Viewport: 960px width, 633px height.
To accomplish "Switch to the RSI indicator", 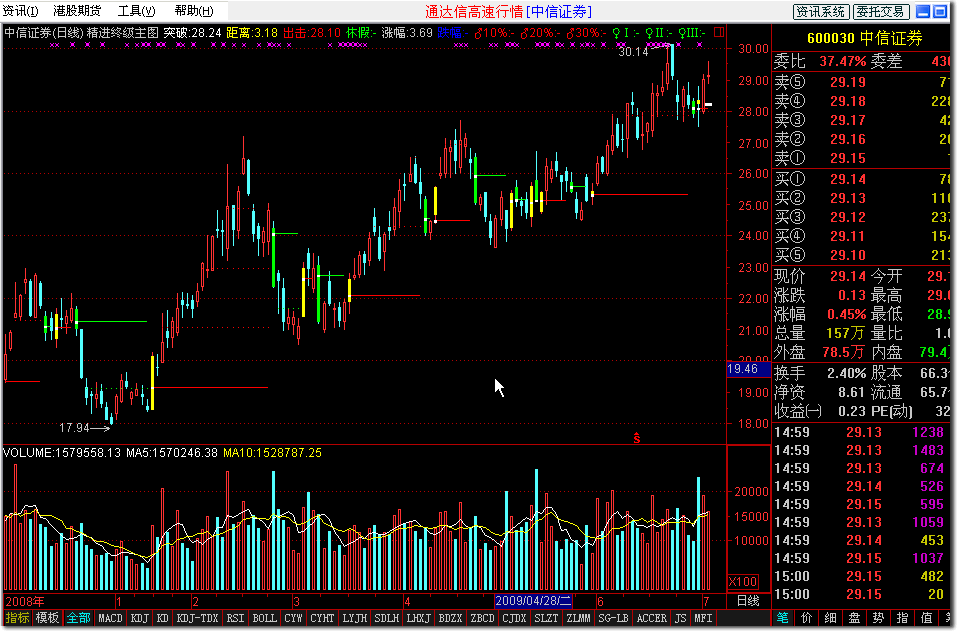I will [x=235, y=618].
